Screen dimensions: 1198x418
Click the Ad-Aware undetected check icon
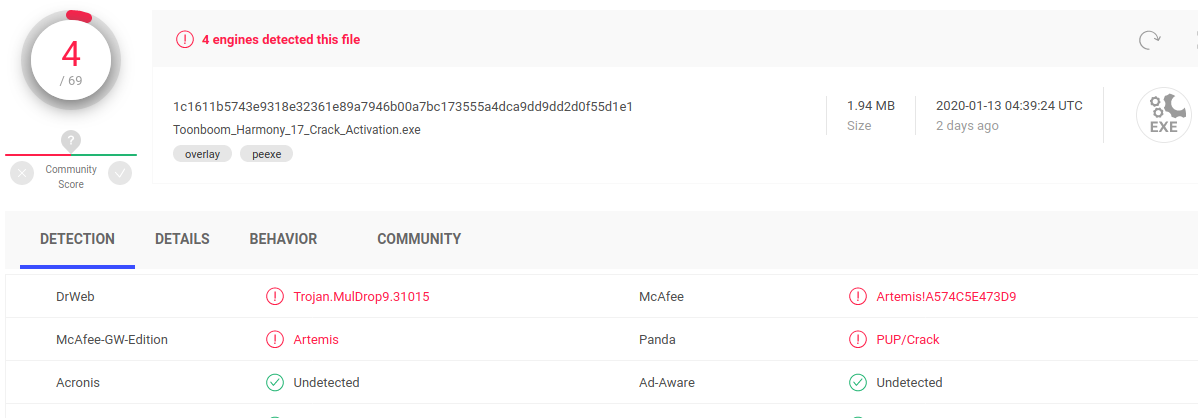(x=857, y=383)
